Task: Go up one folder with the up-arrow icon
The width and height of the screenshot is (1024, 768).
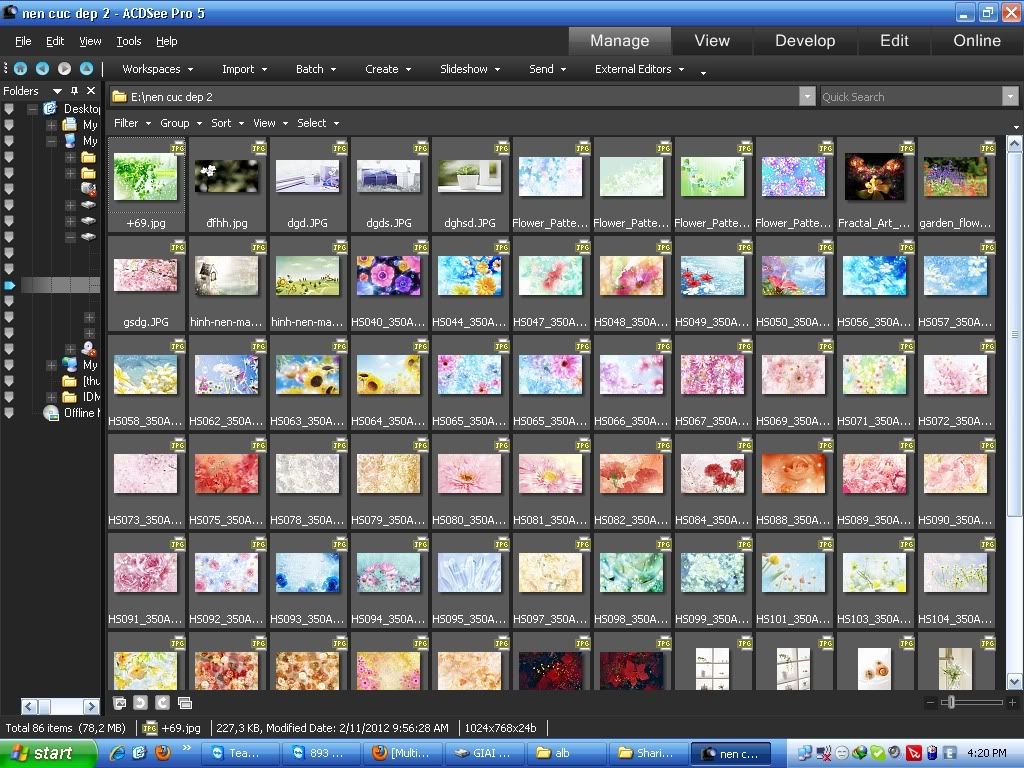Action: pyautogui.click(x=86, y=69)
